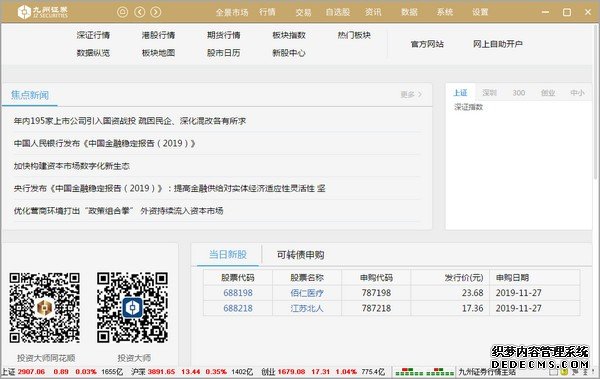This screenshot has height=379, width=600.
Task: Go forward with the right arrow icon
Action: (x=155, y=12)
